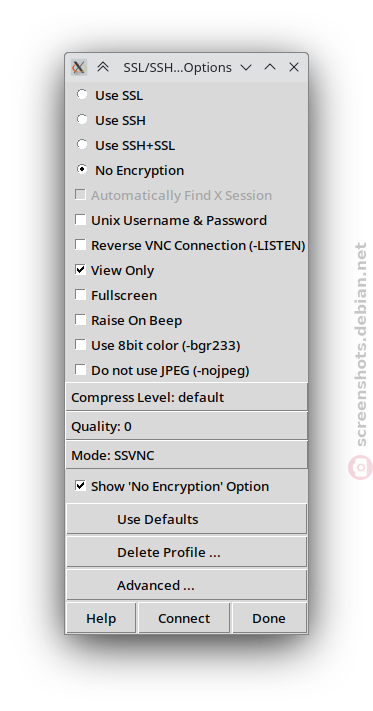Open the Quality selector menu
This screenshot has height=711, width=373.
click(186, 426)
